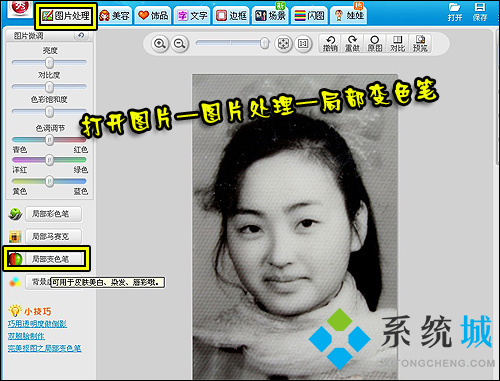Click the 重做 redo icon

352,44
